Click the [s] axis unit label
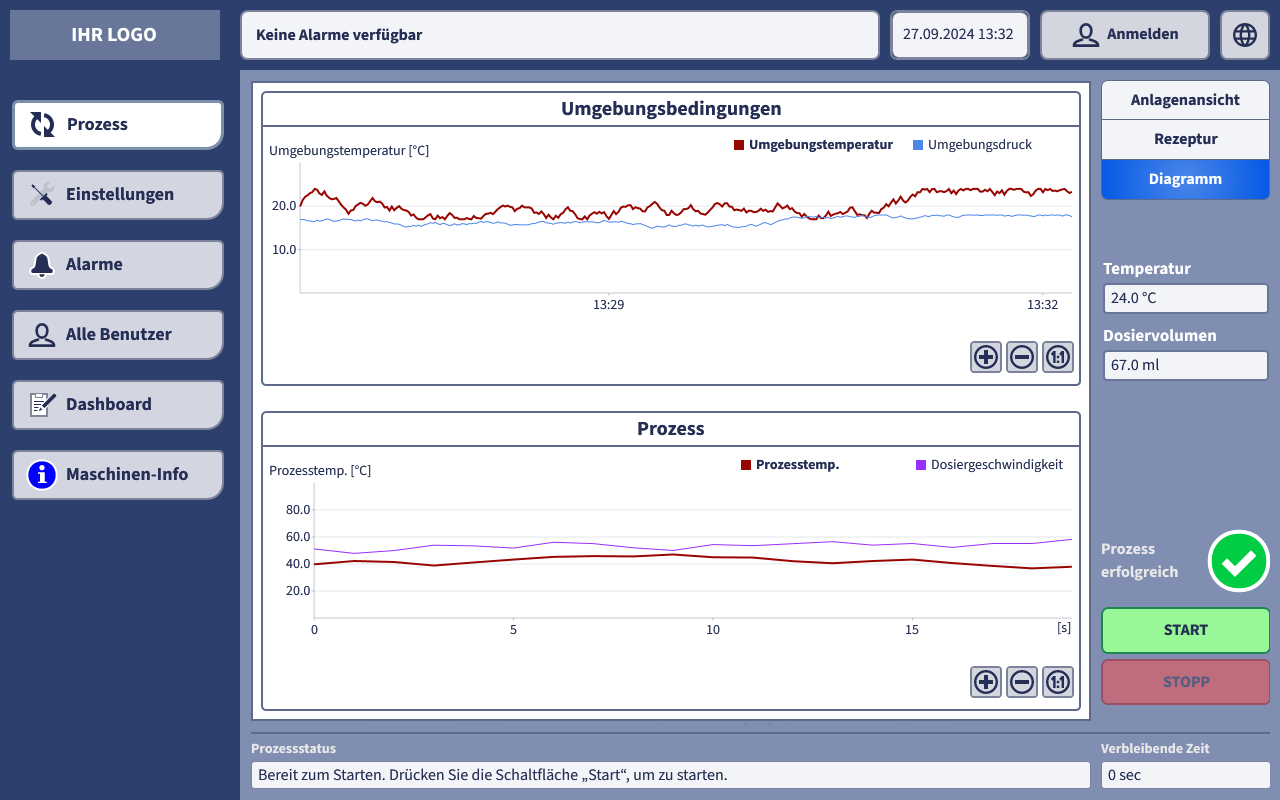Screen dimensions: 1280x800 tap(1064, 628)
